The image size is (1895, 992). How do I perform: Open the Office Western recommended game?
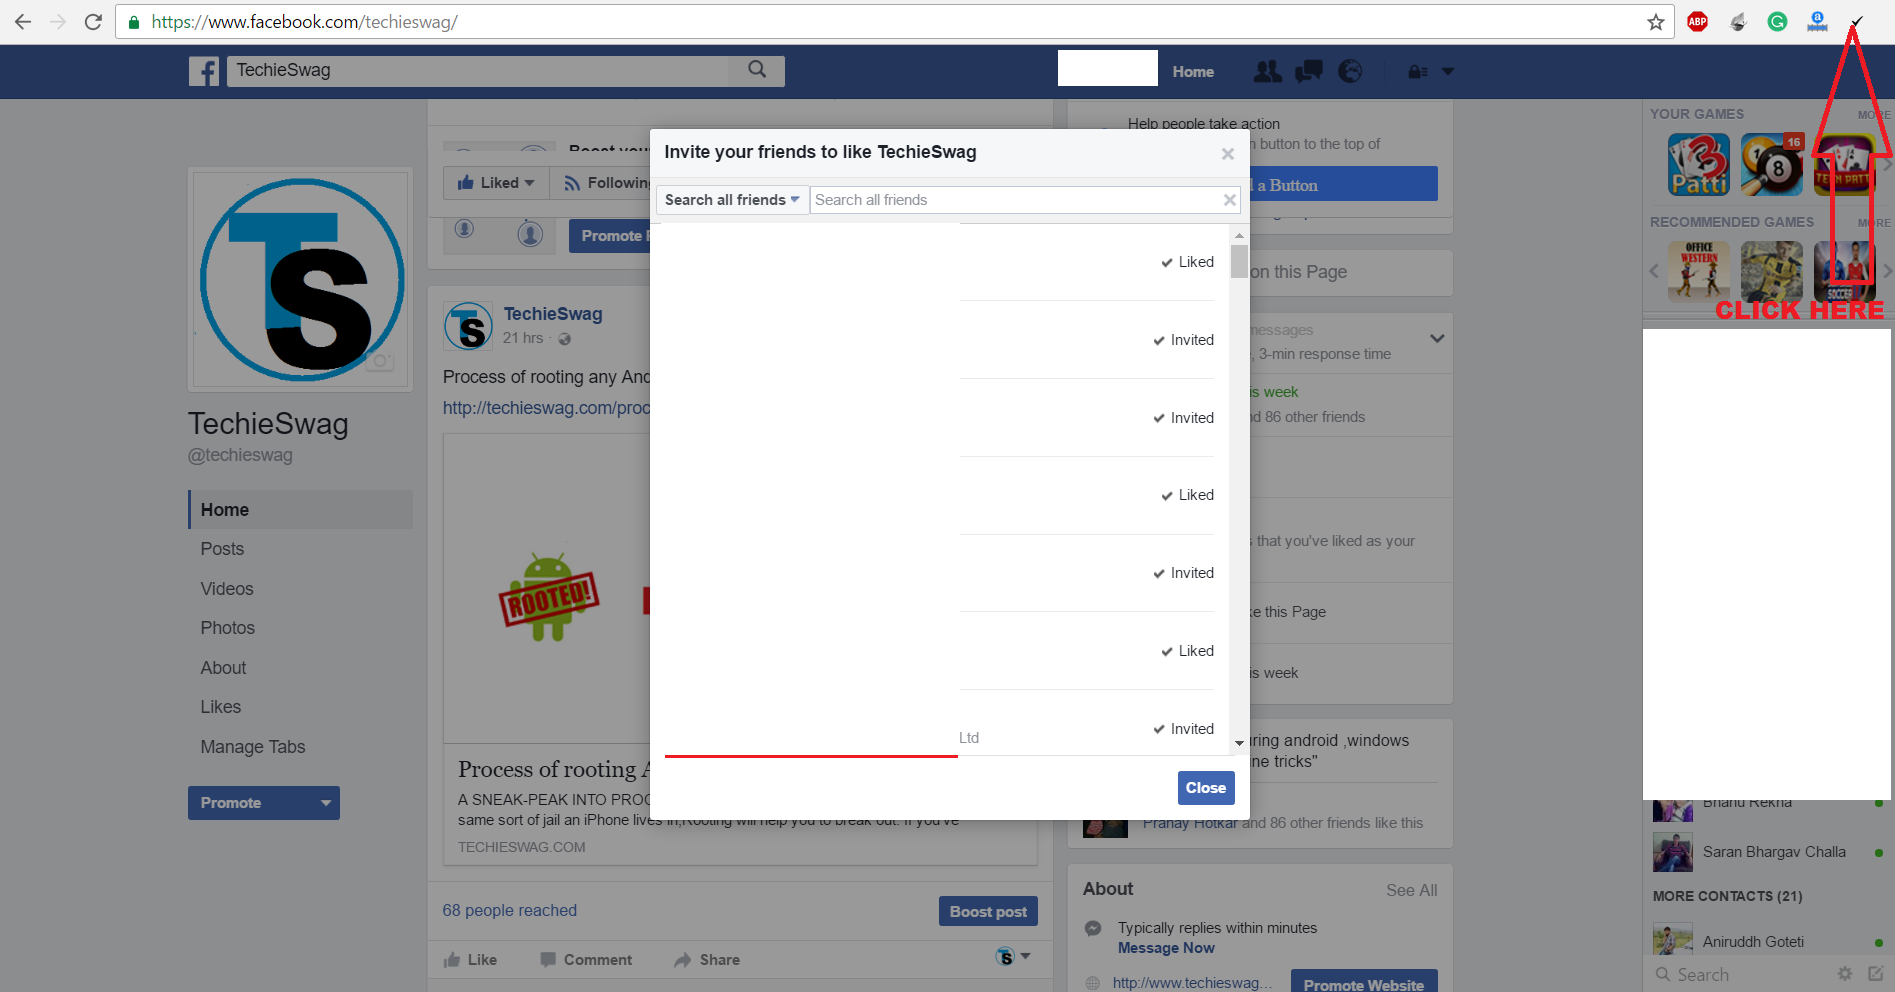point(1699,272)
